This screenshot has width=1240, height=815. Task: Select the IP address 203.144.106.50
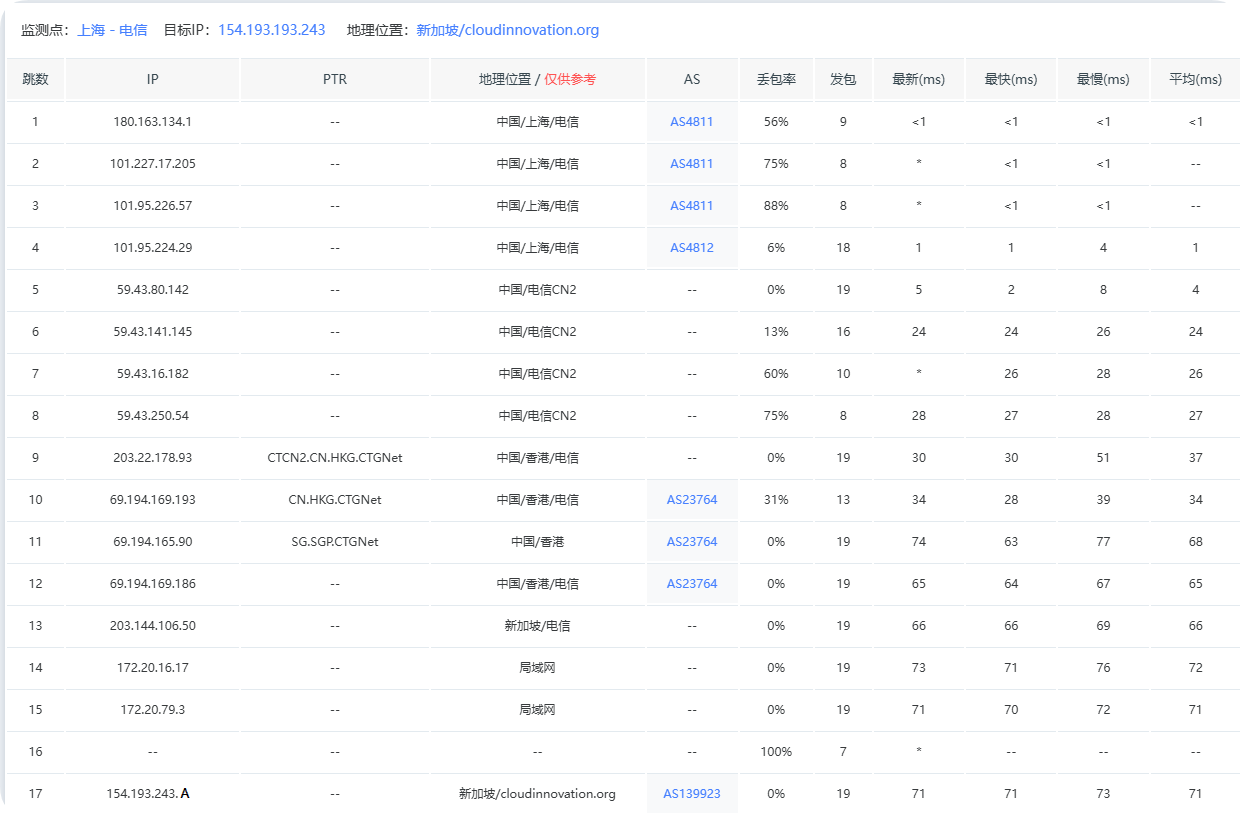coord(153,626)
